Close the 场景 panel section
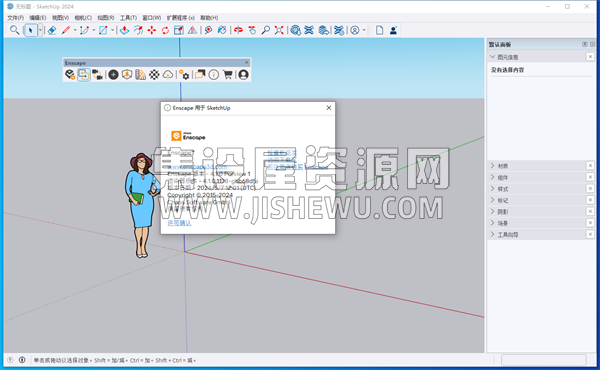The width and height of the screenshot is (600, 370). pos(590,223)
